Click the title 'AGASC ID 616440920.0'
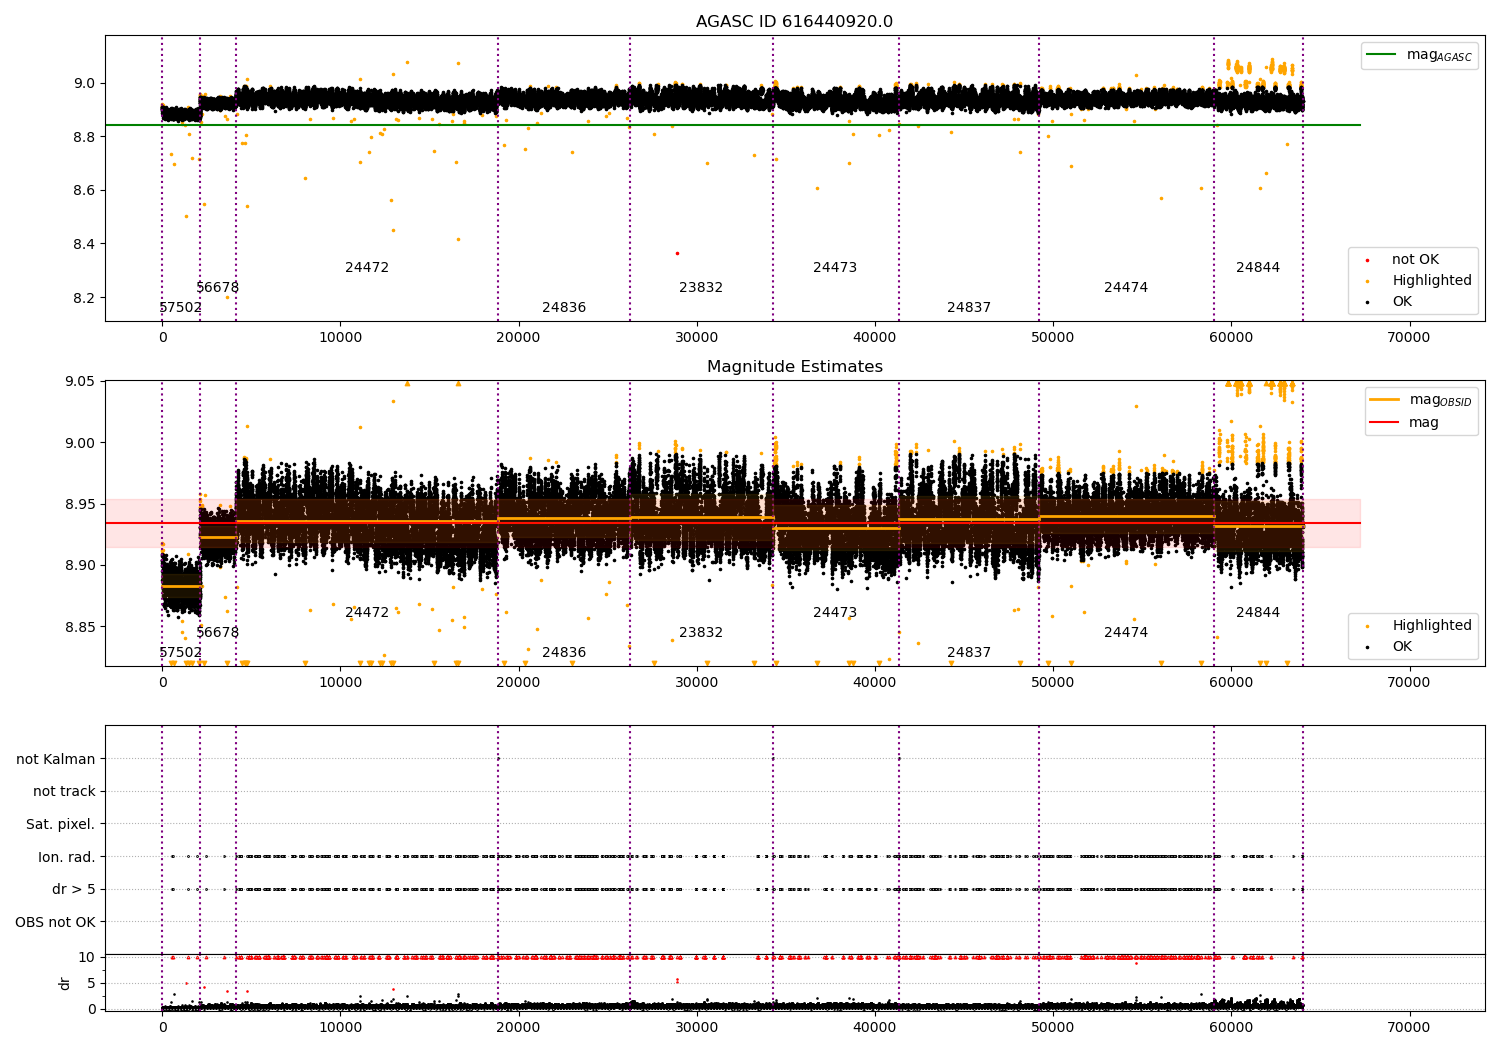Screen dimensions: 1500x1050 [x=794, y=22]
